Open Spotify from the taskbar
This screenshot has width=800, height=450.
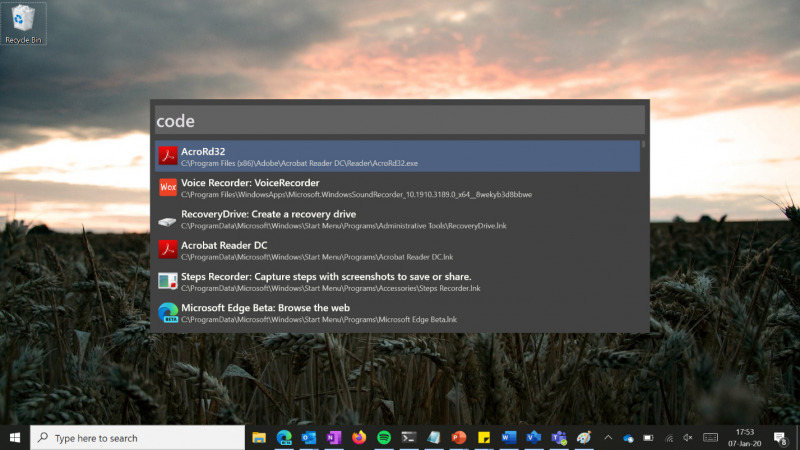click(x=384, y=438)
